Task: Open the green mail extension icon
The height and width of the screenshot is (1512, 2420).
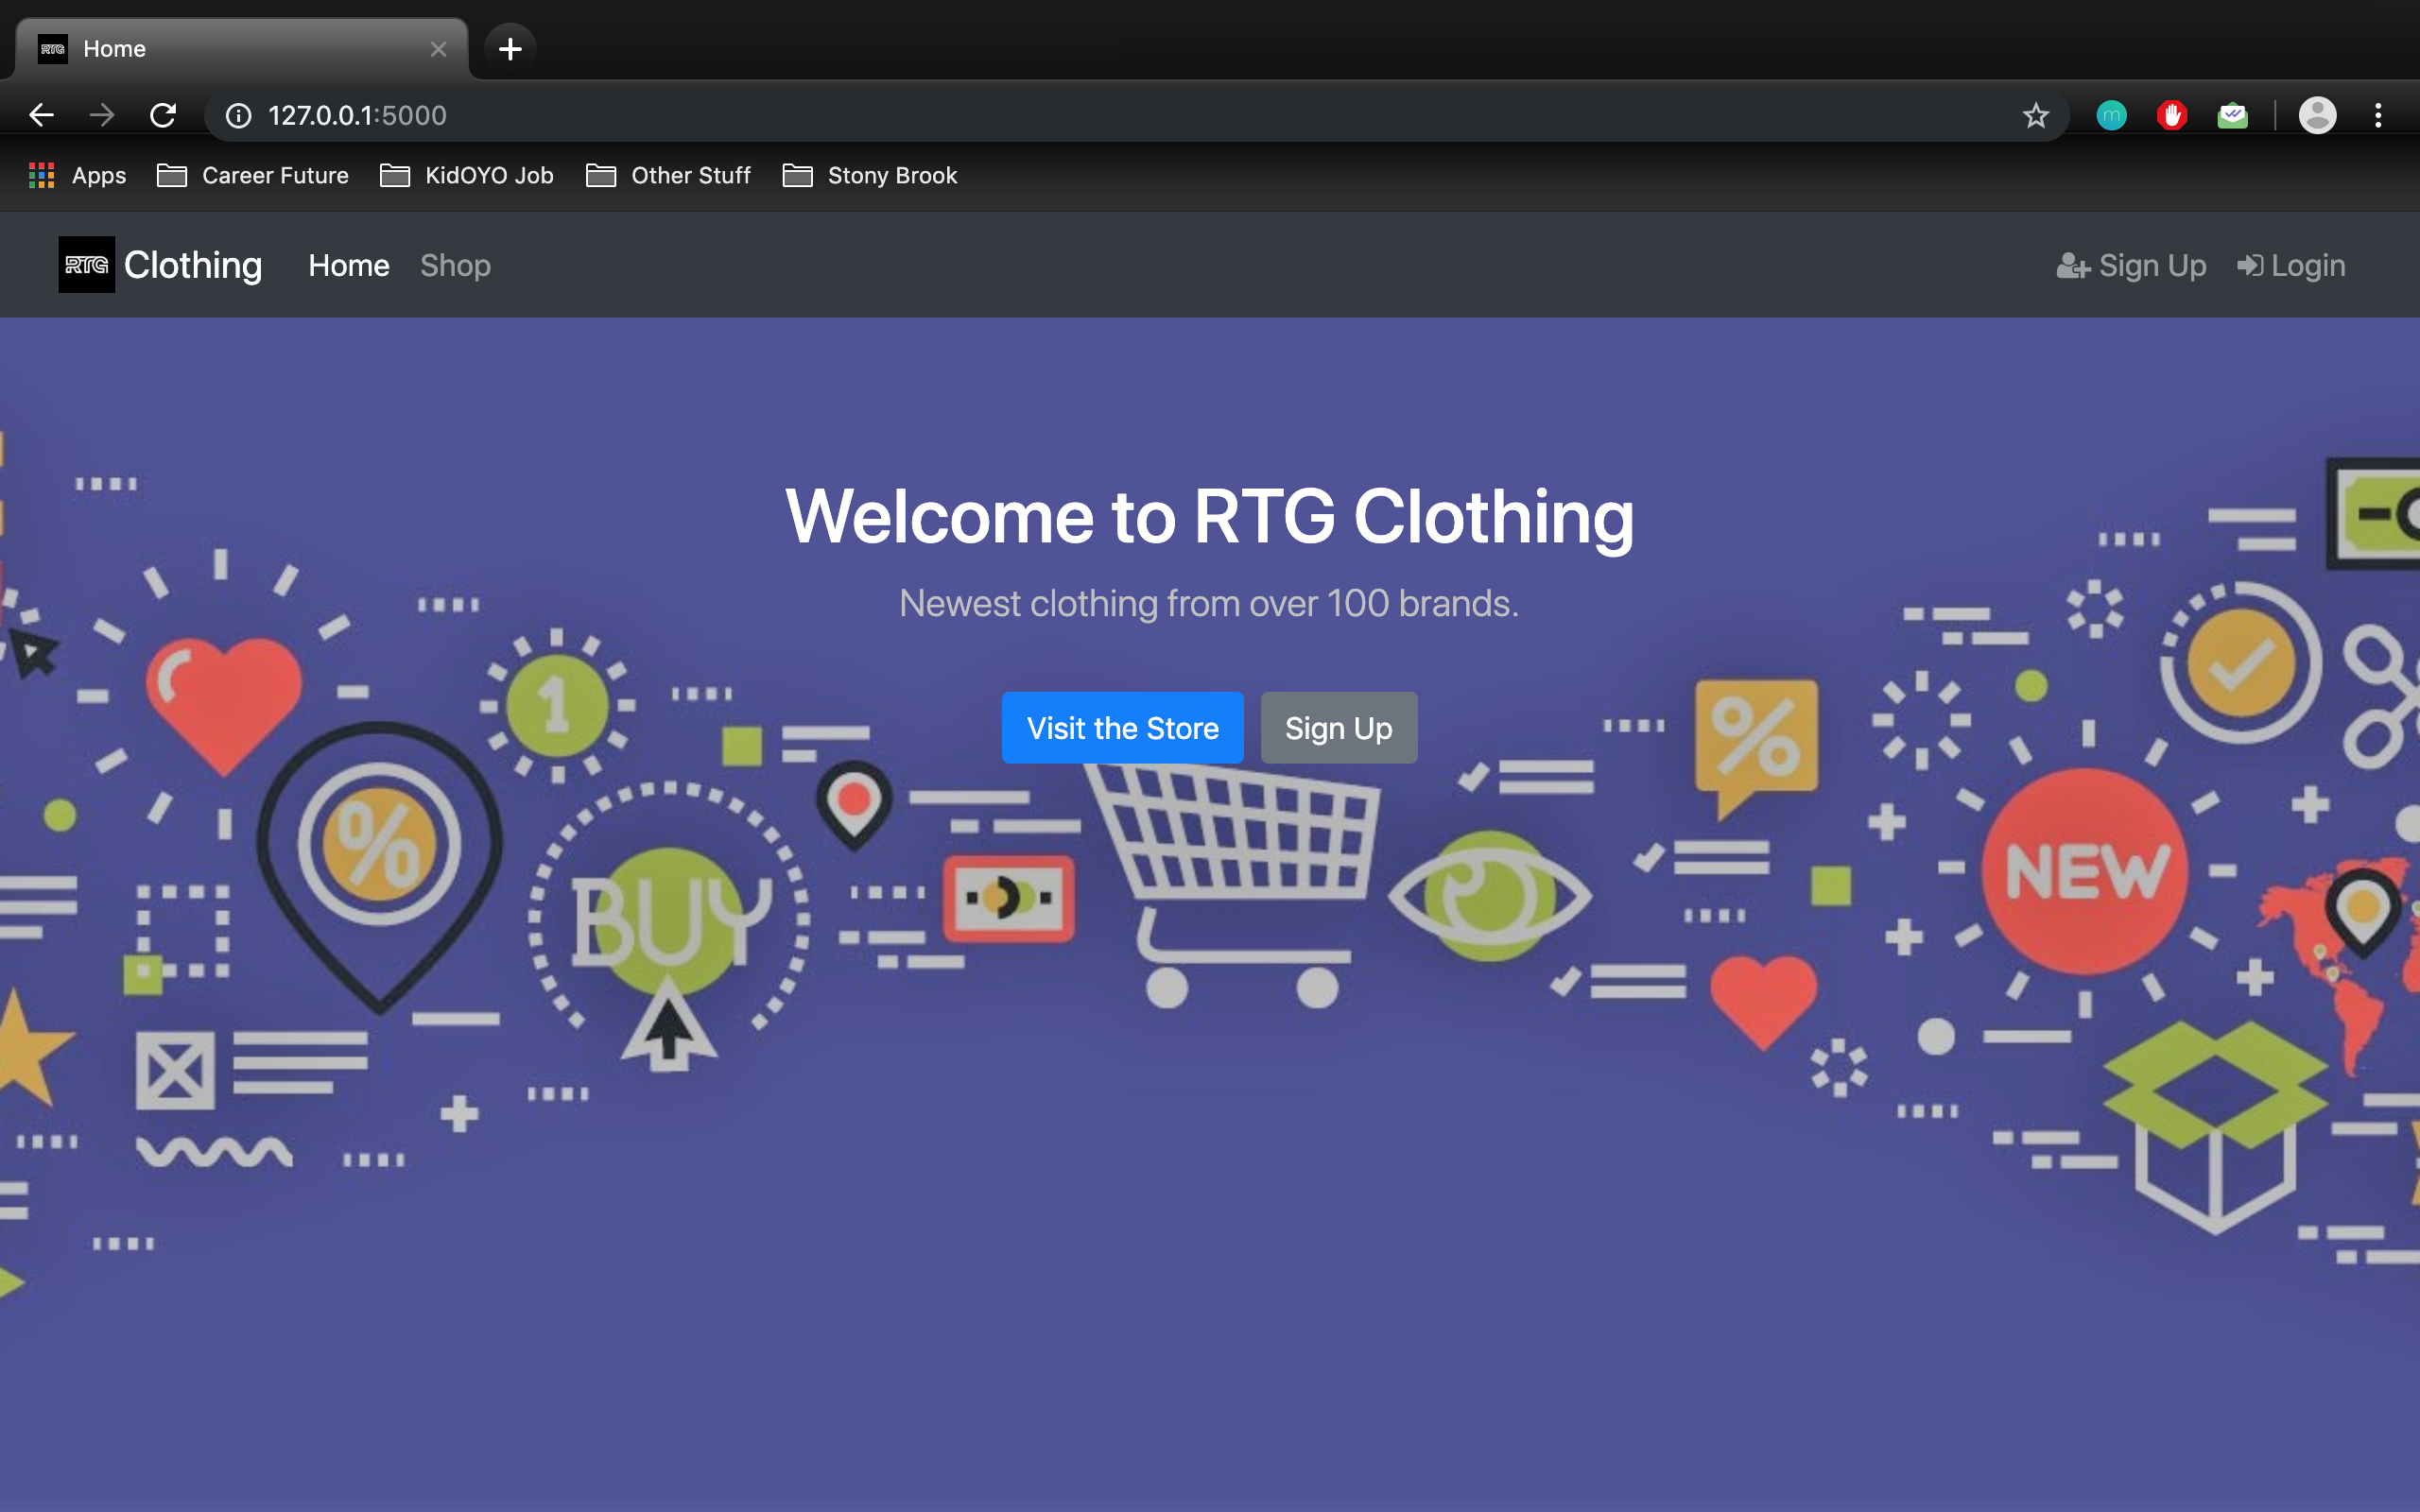Action: click(2232, 116)
